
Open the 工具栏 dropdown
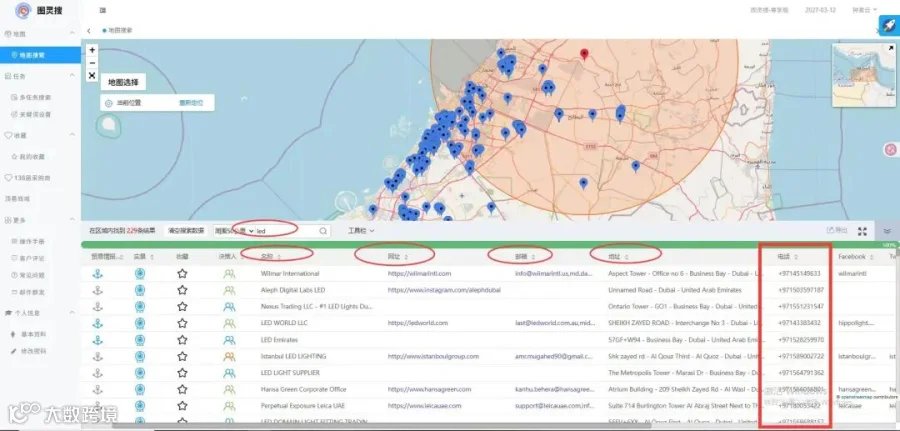coord(361,231)
